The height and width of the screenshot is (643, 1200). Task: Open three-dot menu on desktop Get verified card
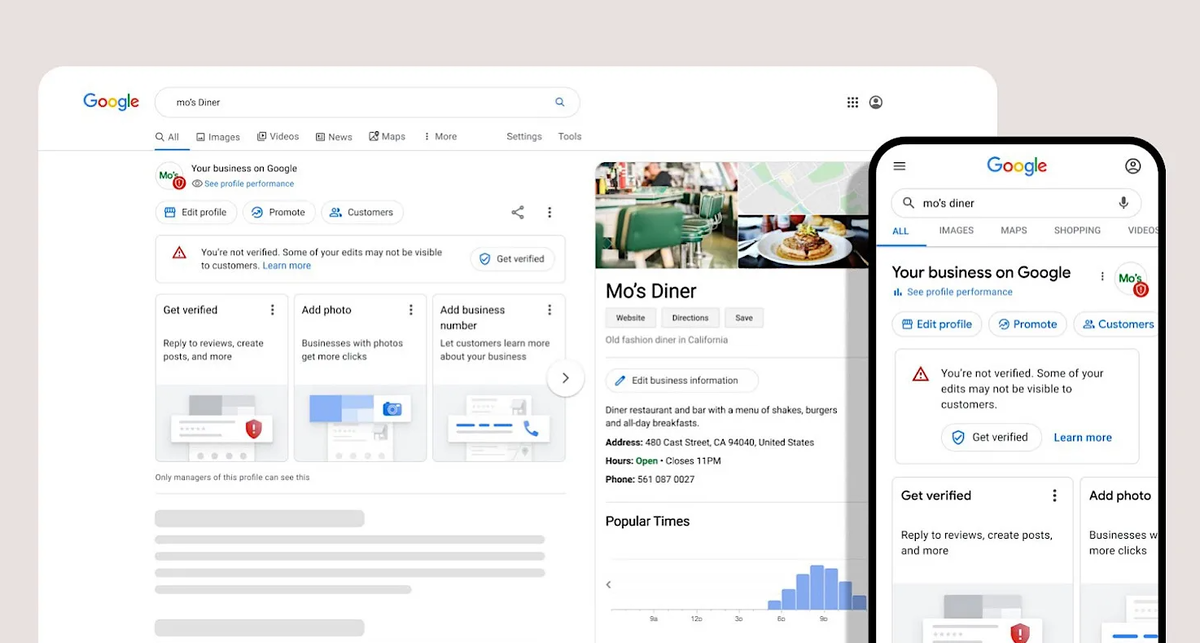point(272,310)
